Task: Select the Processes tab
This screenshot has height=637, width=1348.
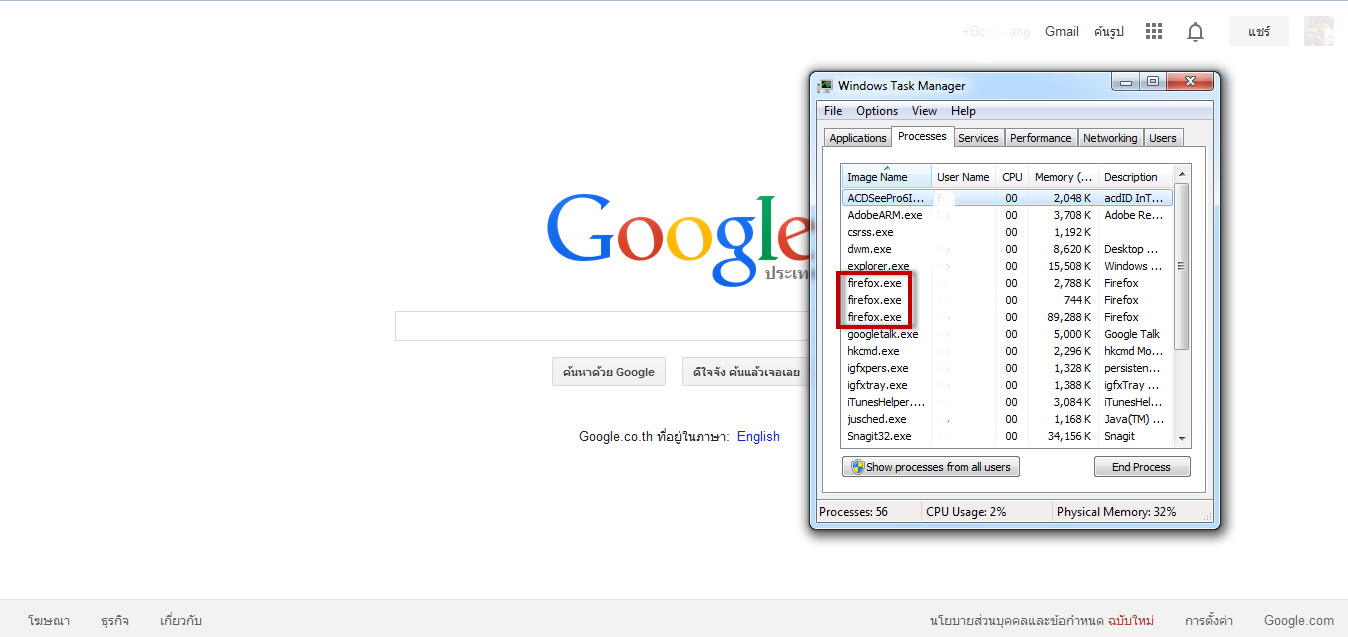Action: click(x=922, y=136)
